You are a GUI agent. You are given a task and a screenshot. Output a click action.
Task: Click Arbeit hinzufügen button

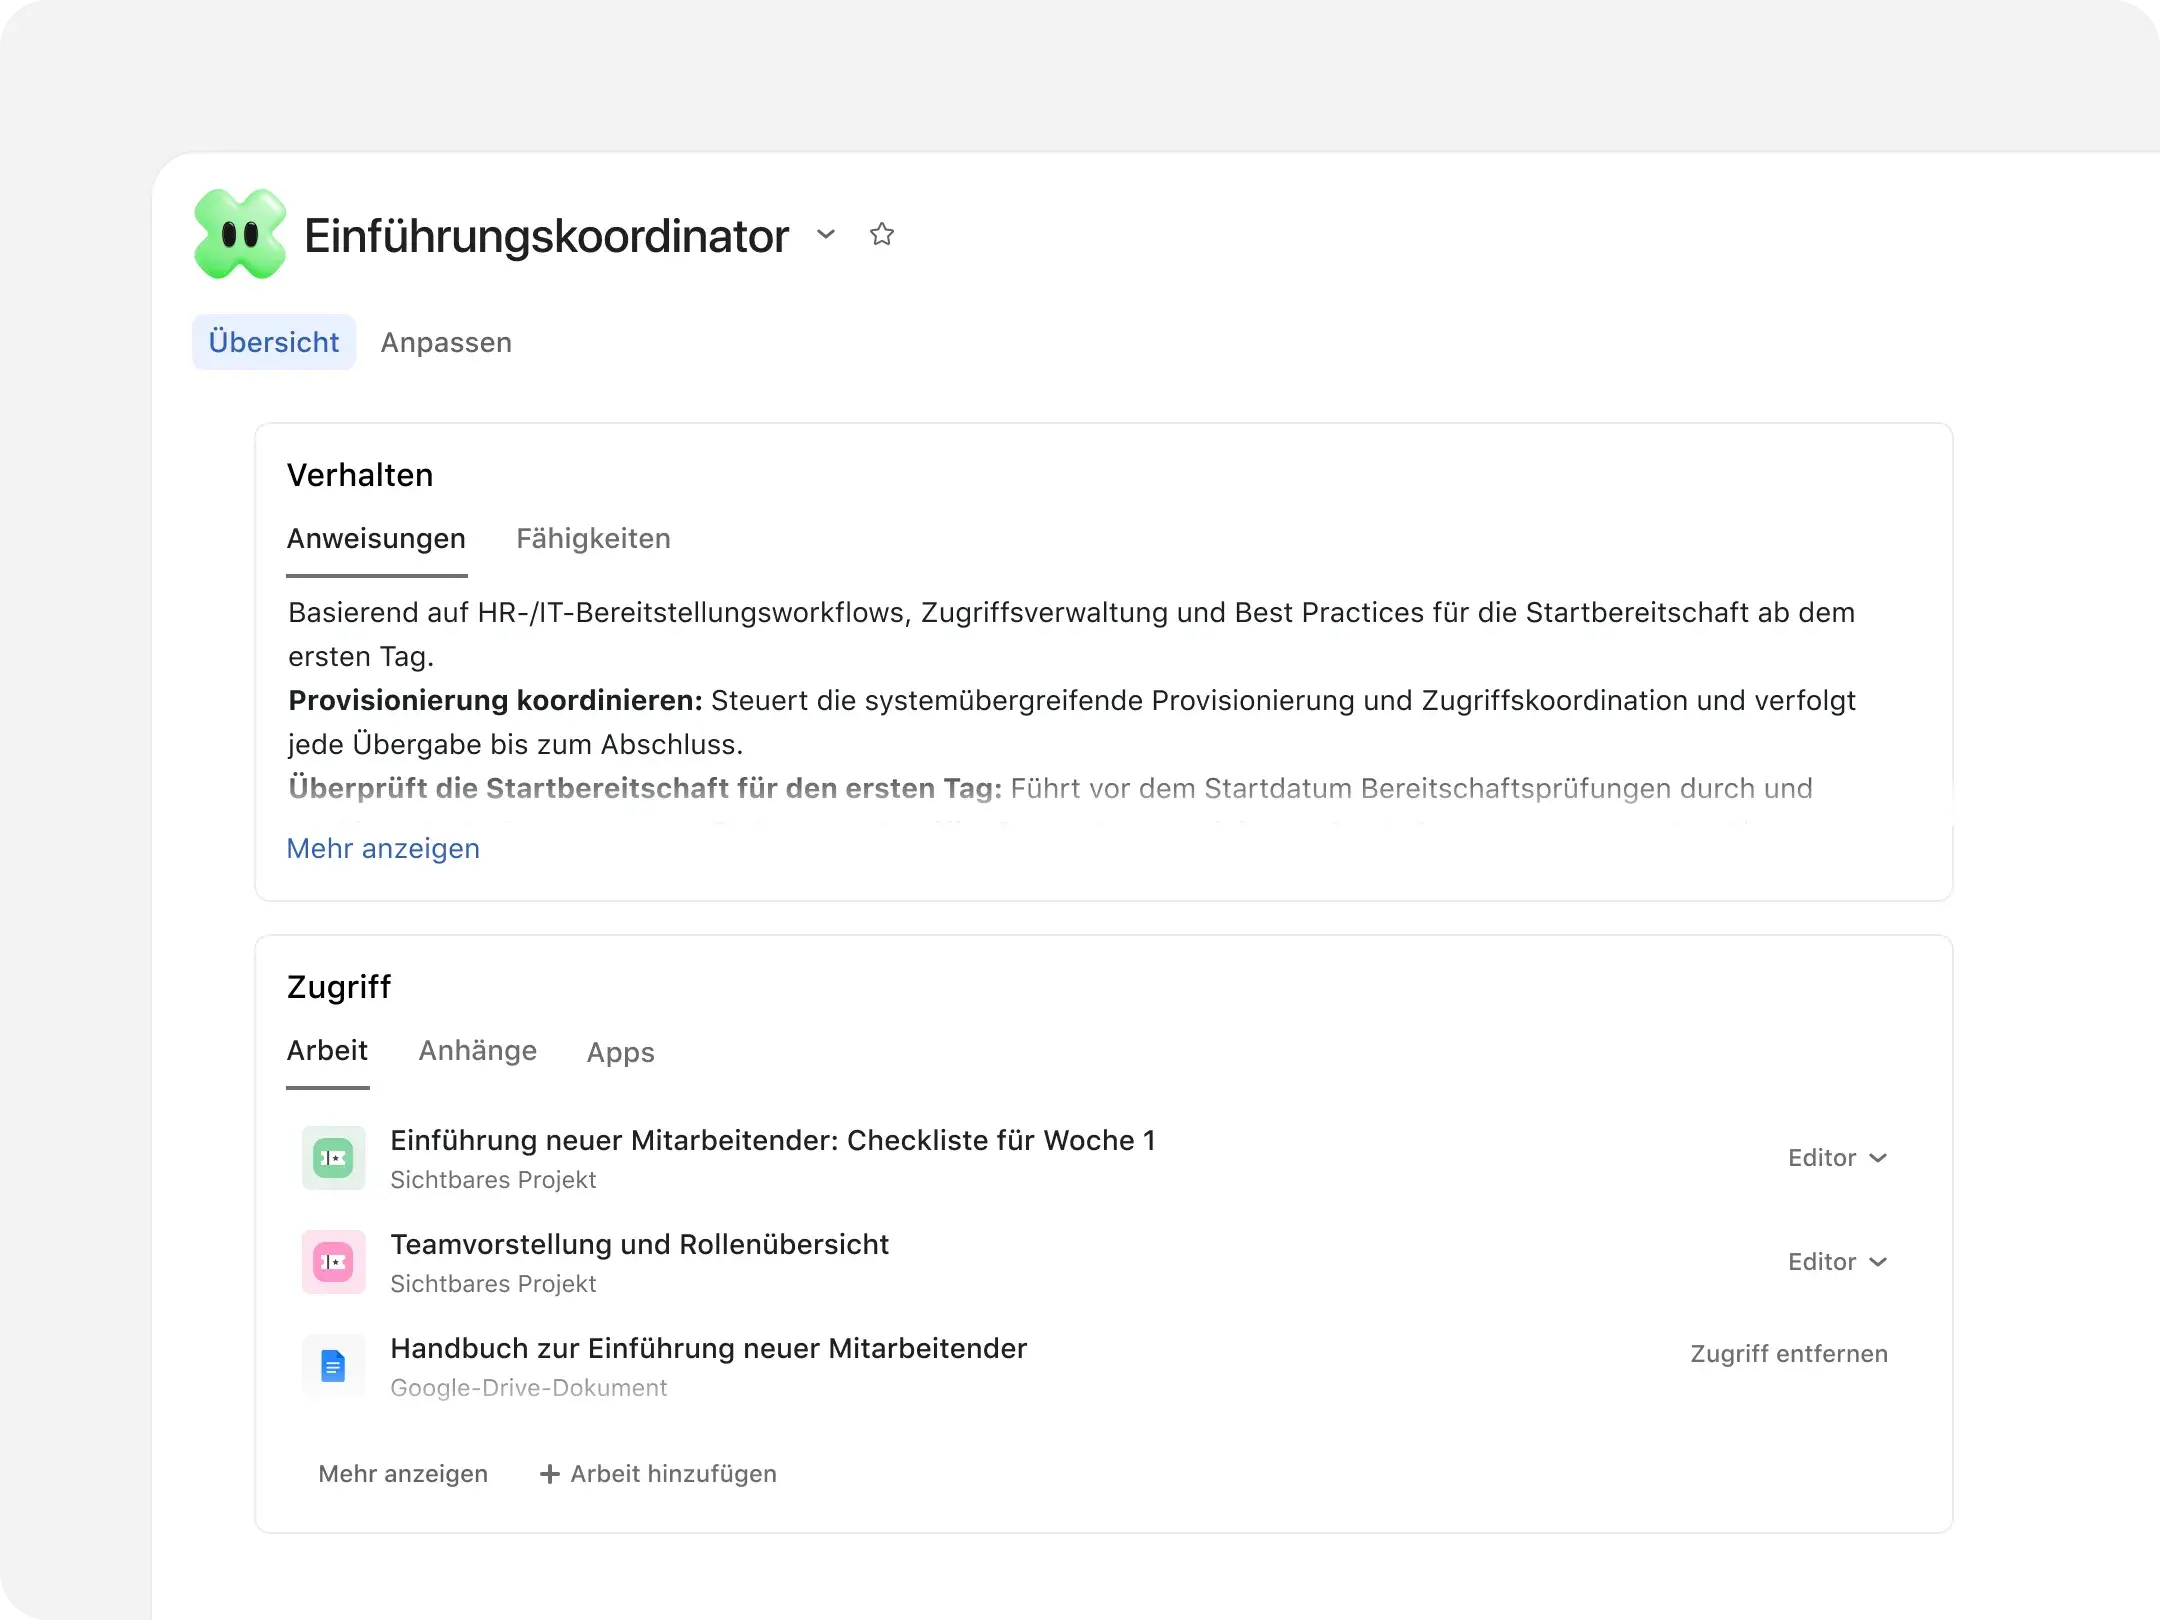tap(658, 1474)
